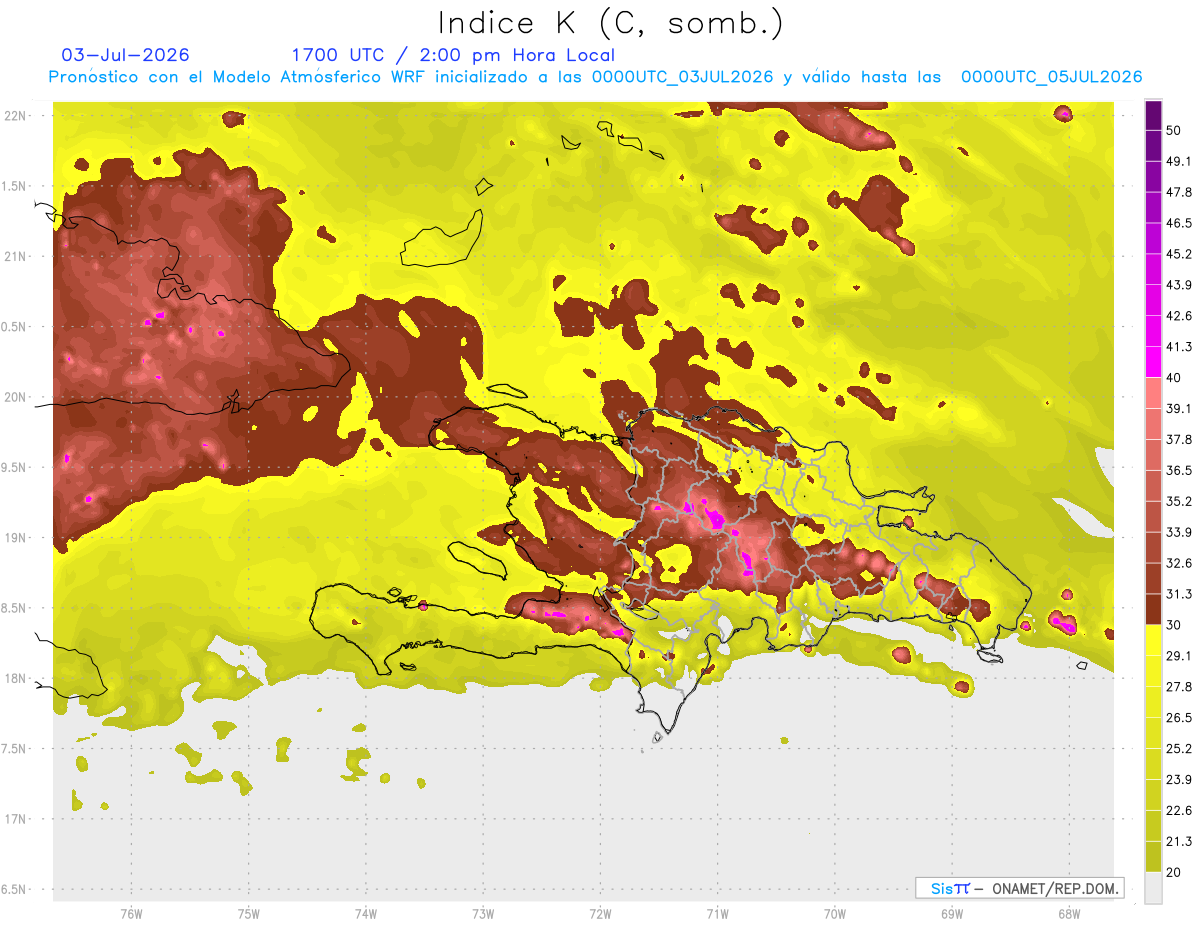Select the swatch between 45.2 and 46.5
Screen dimensions: 1200x927
click(1153, 238)
